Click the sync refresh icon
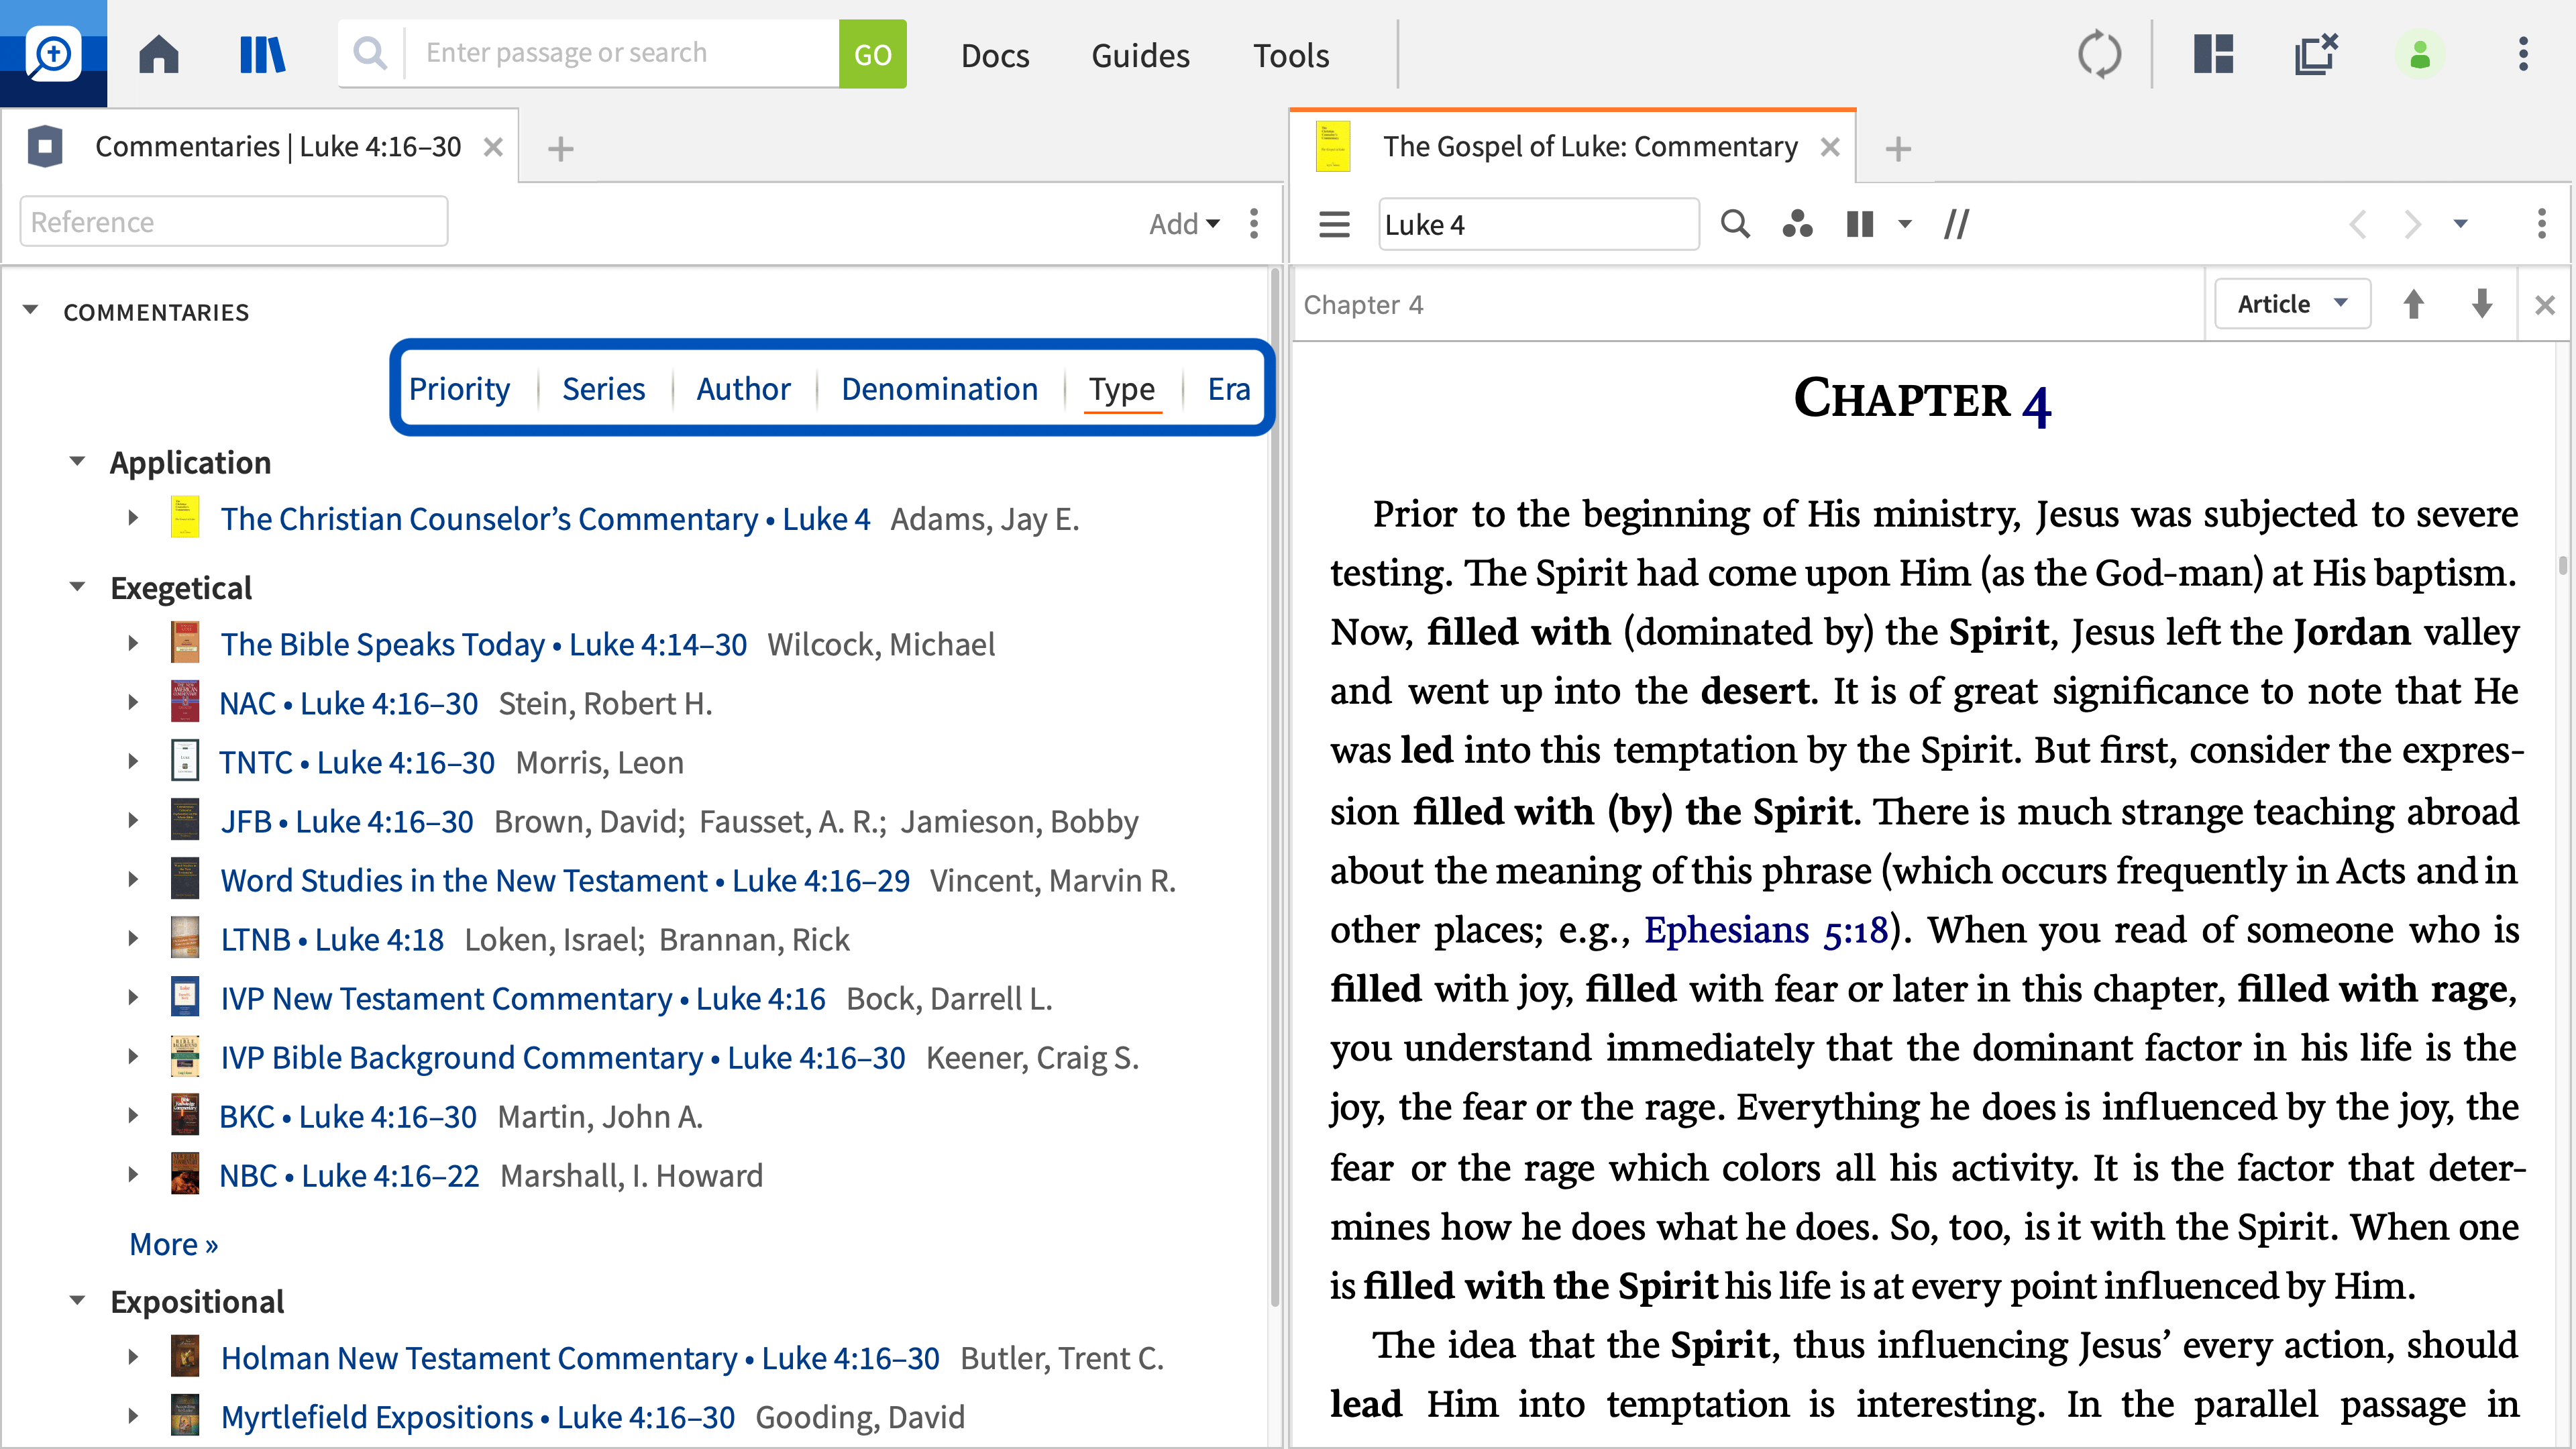 tap(2099, 54)
